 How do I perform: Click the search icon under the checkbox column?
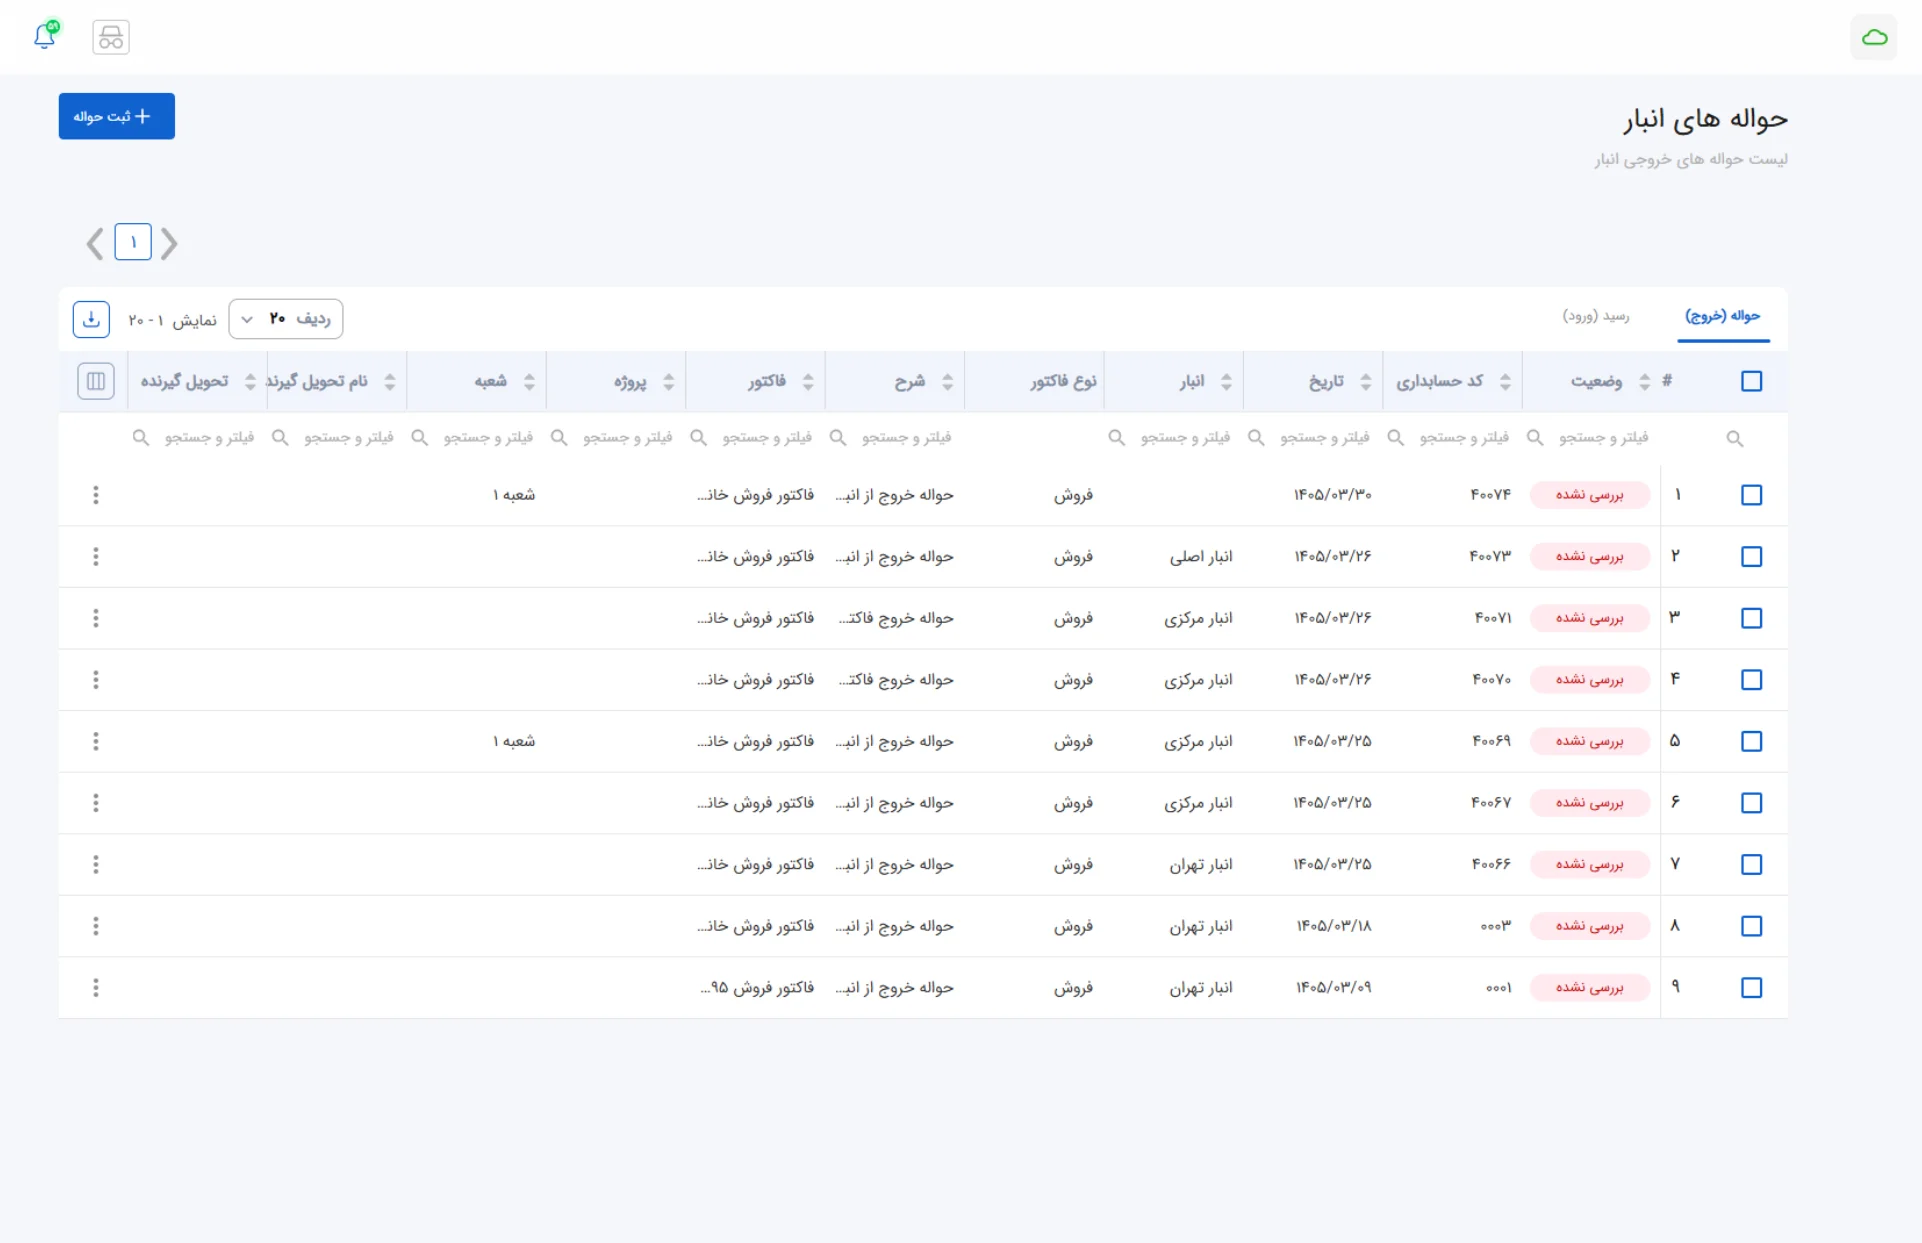(x=1735, y=439)
